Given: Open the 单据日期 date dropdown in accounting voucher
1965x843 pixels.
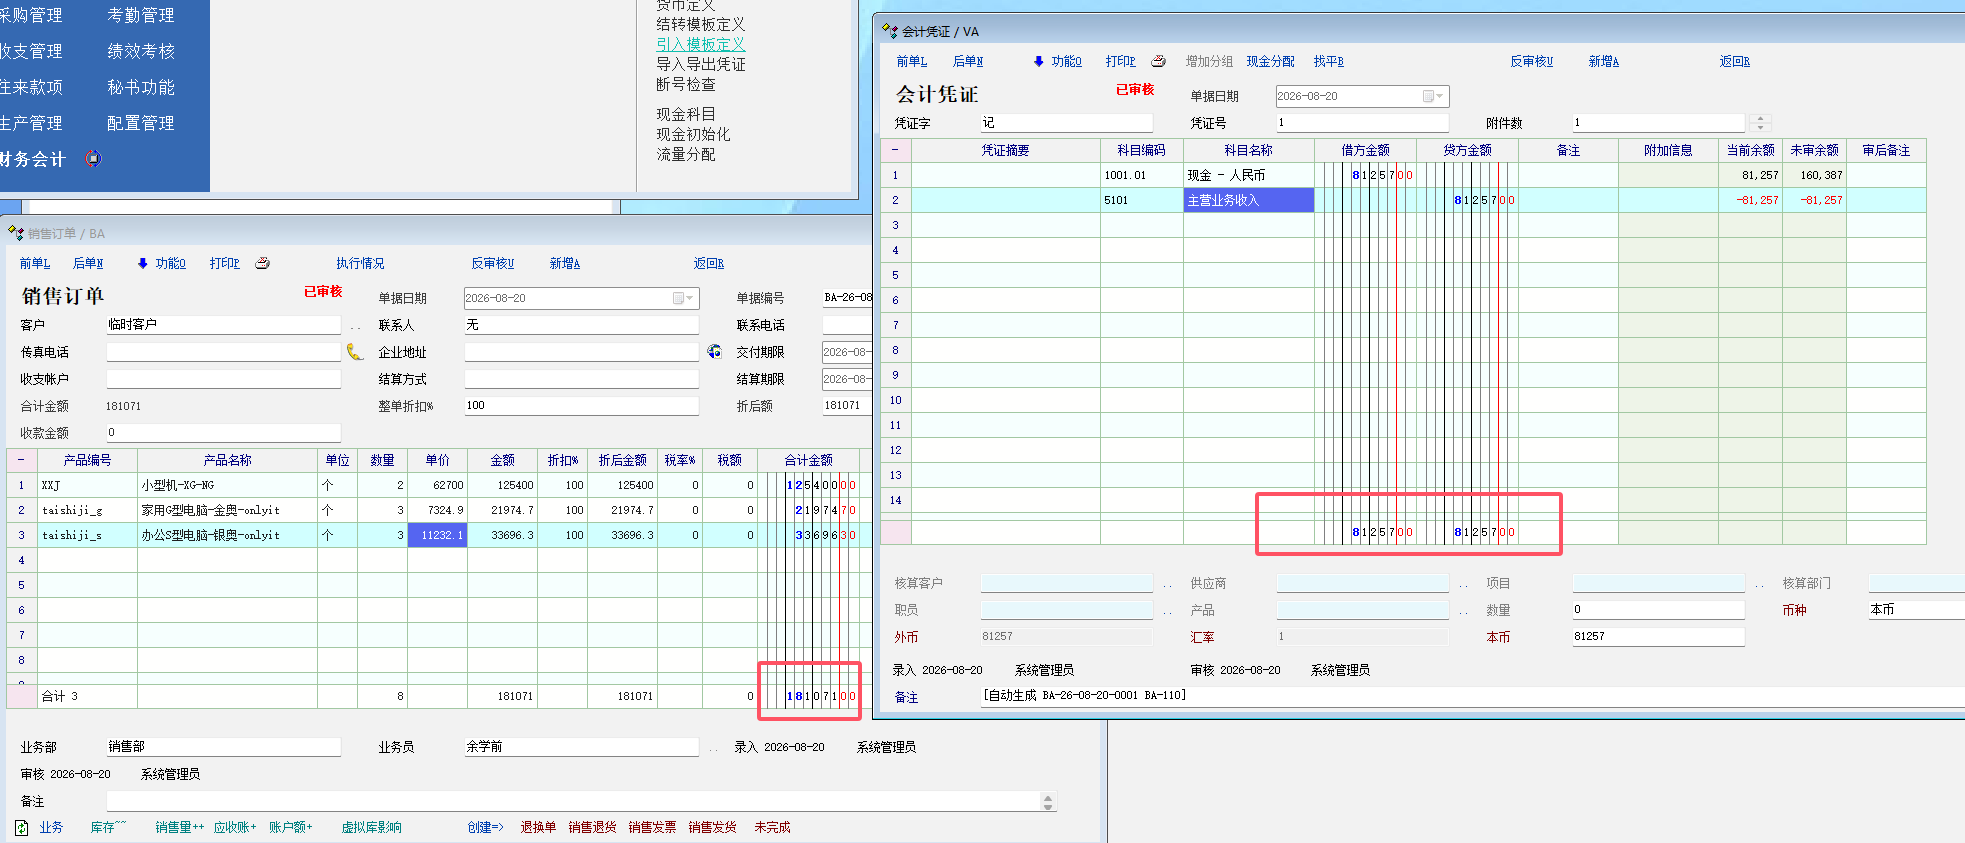Looking at the screenshot, I should tap(1433, 96).
